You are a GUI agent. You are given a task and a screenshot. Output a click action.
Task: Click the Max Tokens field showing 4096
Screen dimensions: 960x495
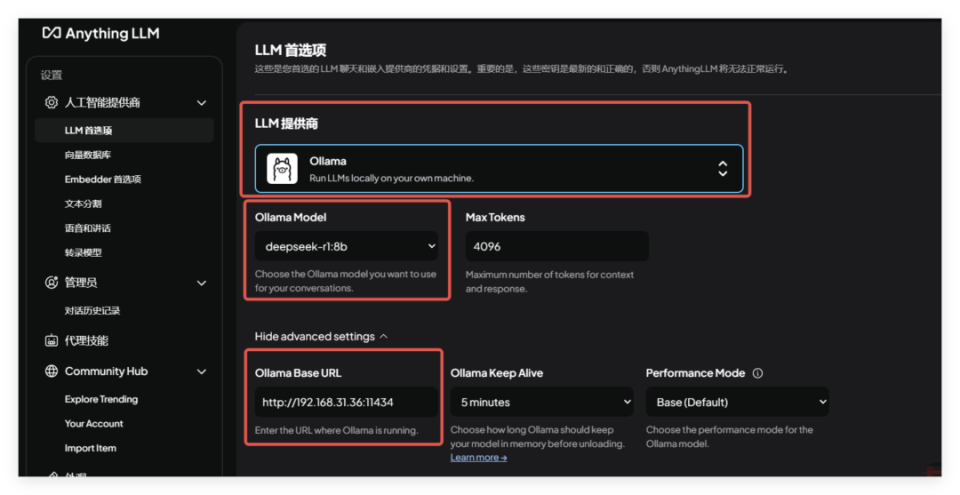(557, 246)
